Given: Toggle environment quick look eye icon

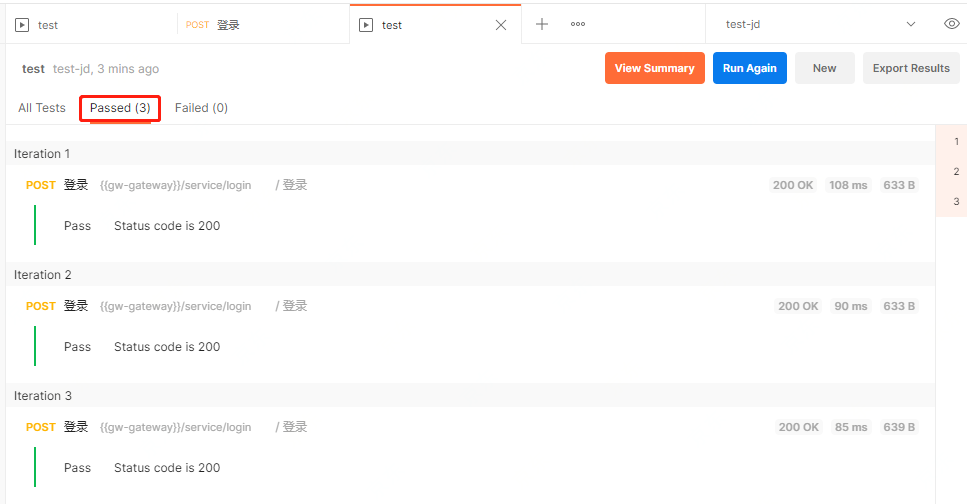Looking at the screenshot, I should point(952,24).
